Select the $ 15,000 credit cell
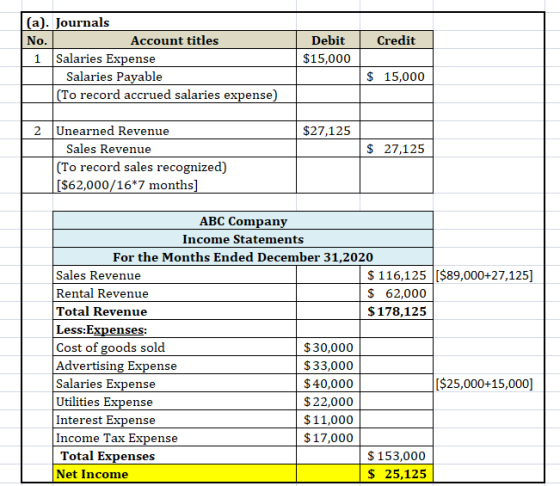Image resolution: width=560 pixels, height=486 pixels. 396,76
